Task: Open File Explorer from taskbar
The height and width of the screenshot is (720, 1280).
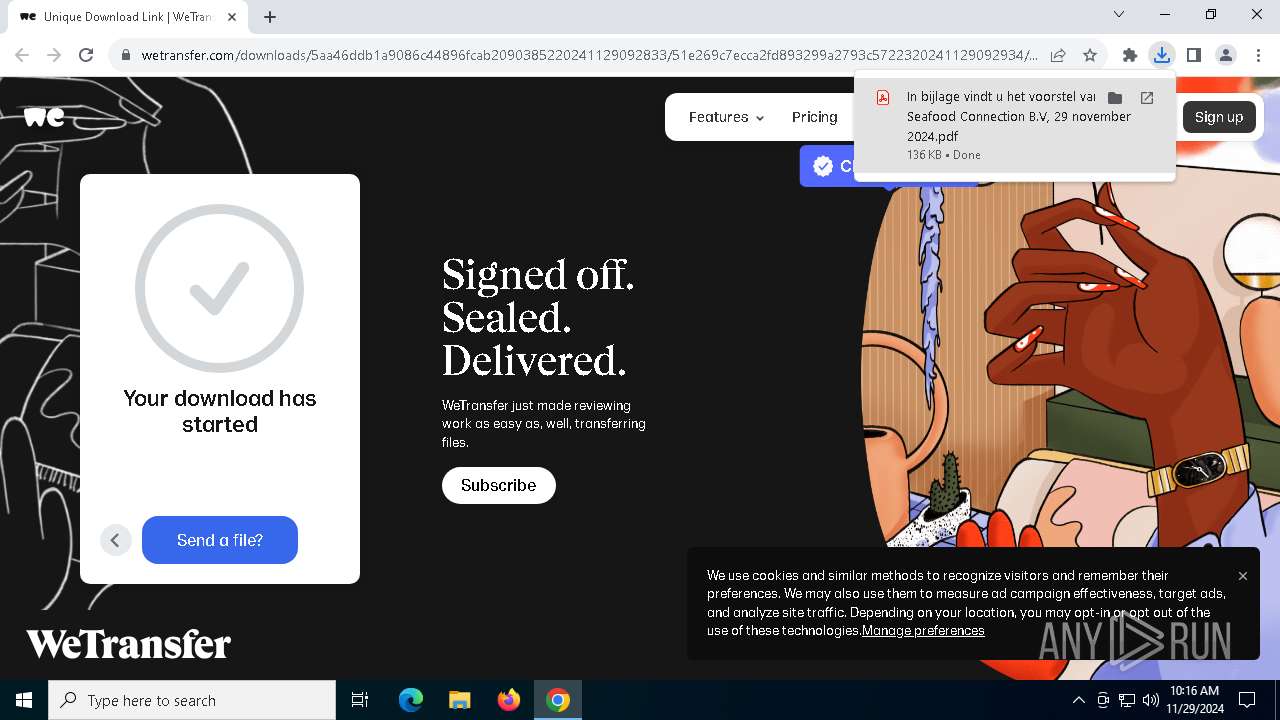Action: pos(459,700)
